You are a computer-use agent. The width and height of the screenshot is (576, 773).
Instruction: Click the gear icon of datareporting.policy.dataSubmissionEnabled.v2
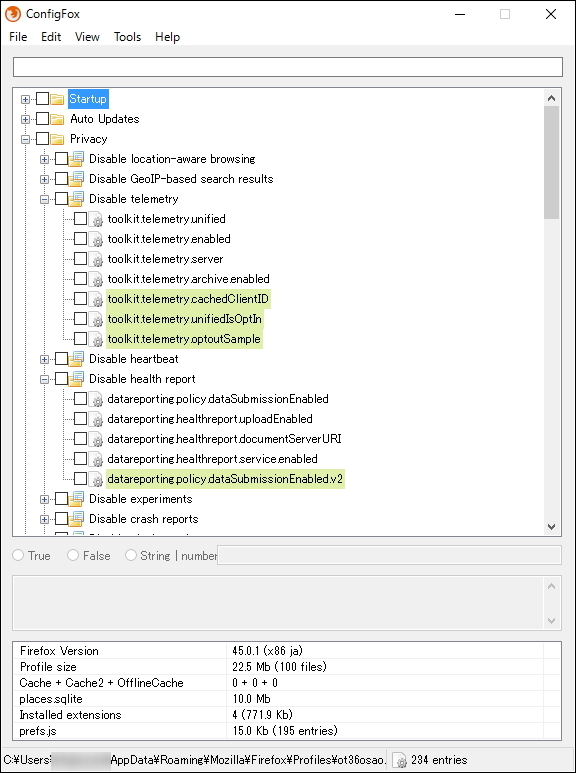coord(96,479)
